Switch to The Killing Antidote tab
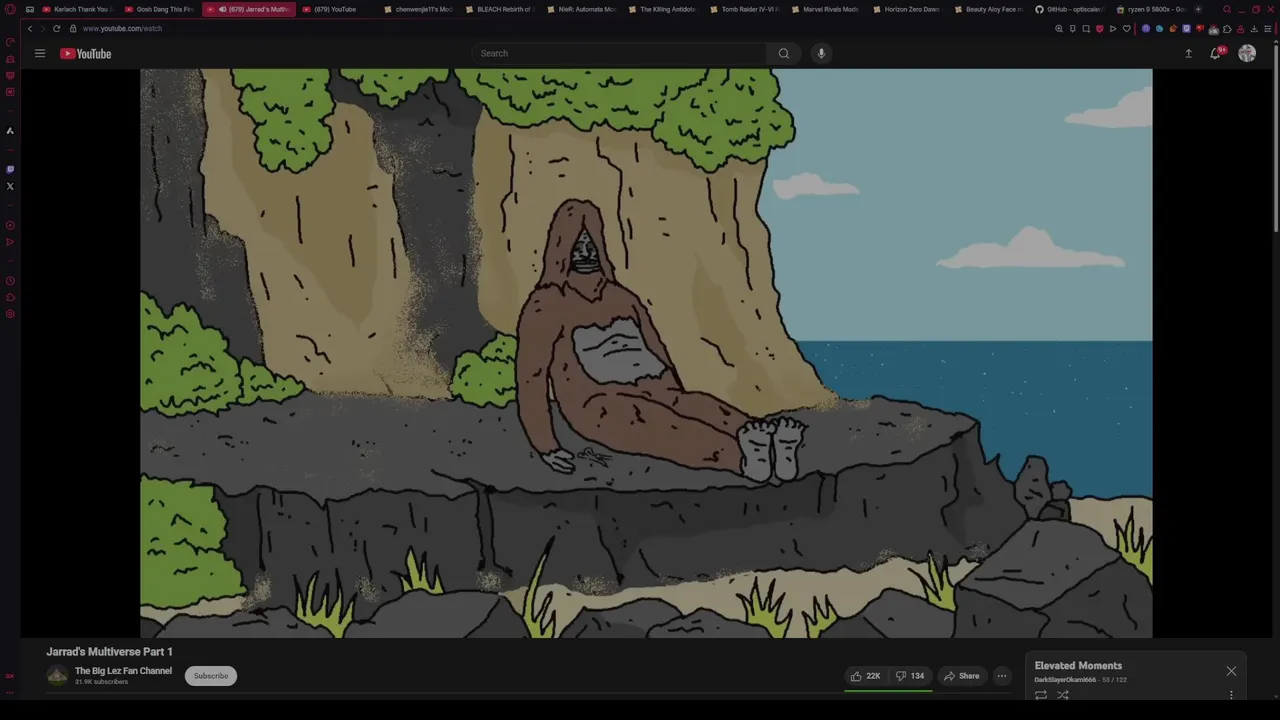 click(664, 9)
